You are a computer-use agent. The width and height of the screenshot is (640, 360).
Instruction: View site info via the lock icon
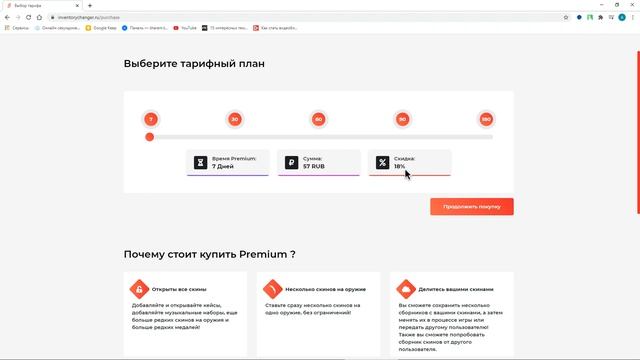(x=52, y=17)
